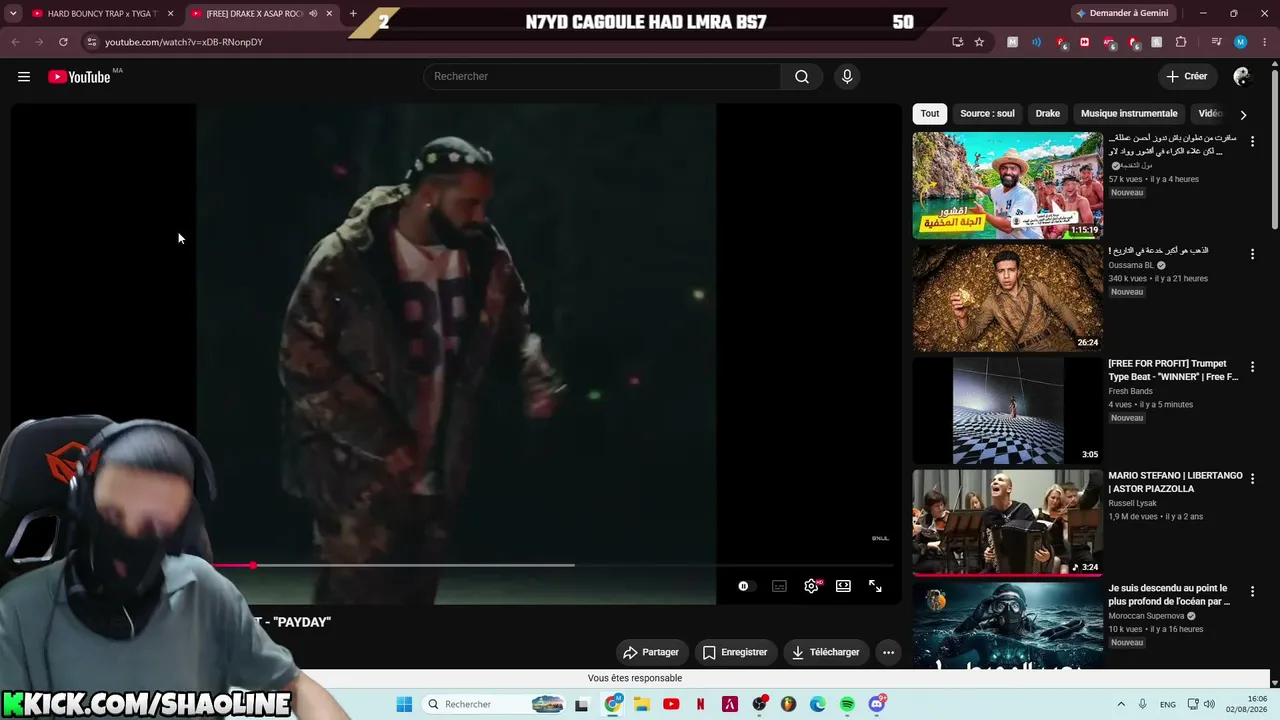
Task: Toggle subtitles in the video player
Action: point(779,586)
